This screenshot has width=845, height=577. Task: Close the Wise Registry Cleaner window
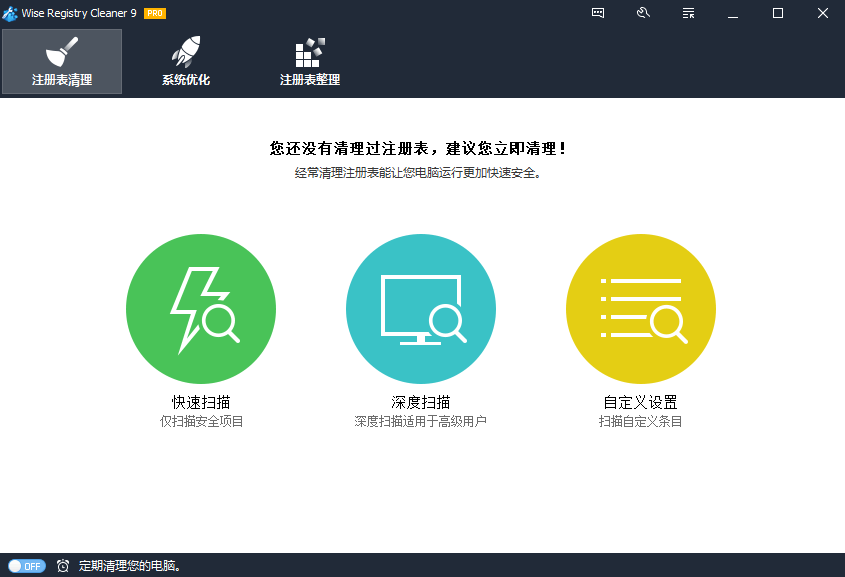(x=822, y=13)
